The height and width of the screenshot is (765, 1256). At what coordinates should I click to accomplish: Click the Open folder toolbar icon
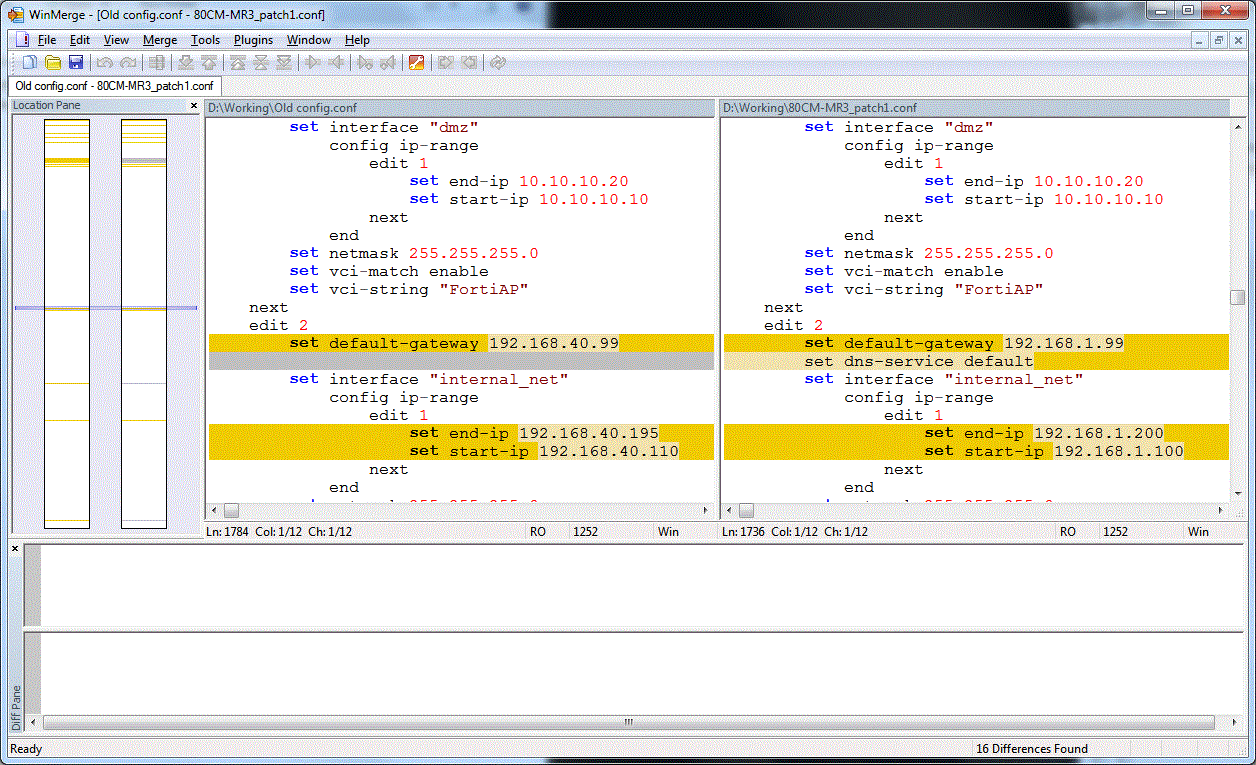click(53, 63)
